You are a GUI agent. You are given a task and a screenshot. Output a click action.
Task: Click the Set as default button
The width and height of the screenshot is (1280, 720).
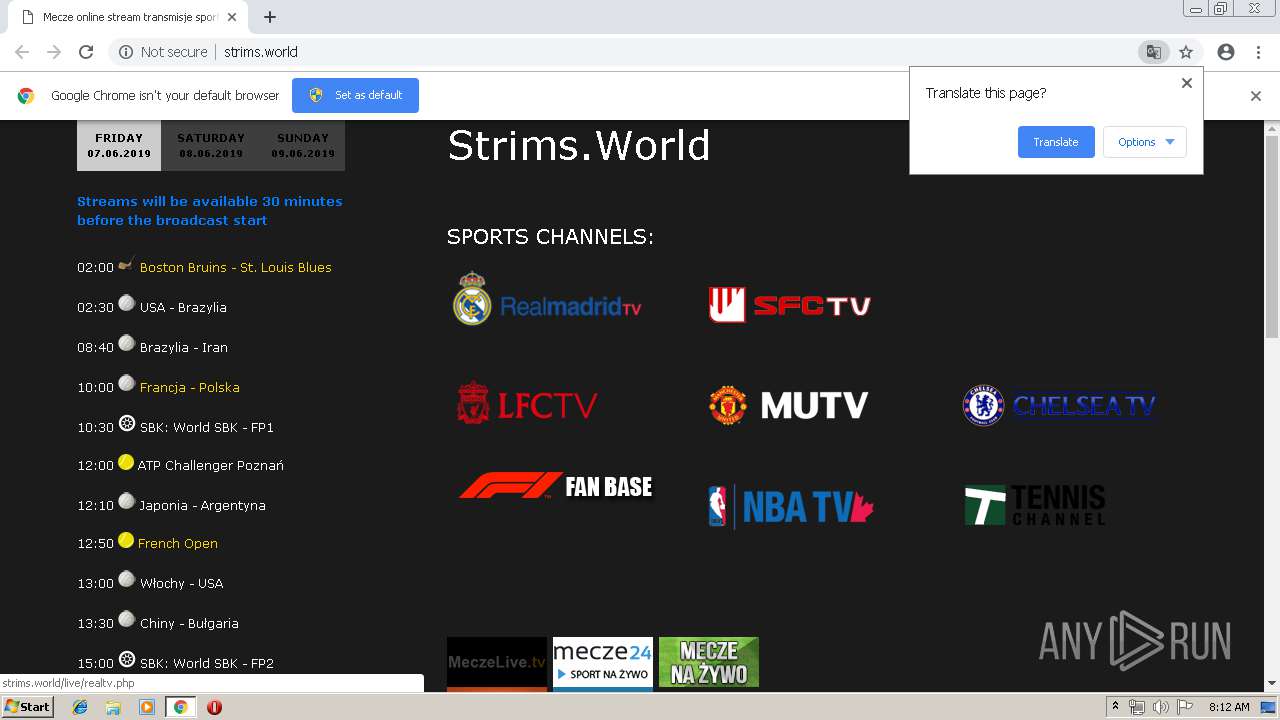coord(355,95)
